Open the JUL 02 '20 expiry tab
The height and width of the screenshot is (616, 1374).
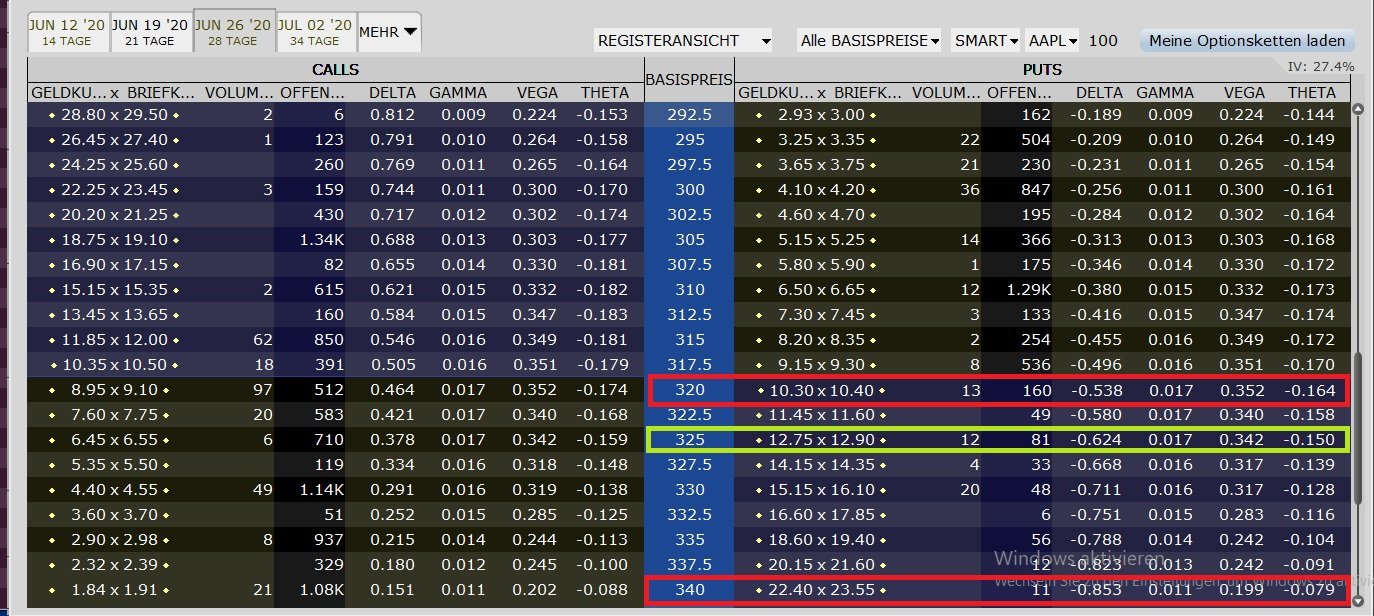(315, 32)
